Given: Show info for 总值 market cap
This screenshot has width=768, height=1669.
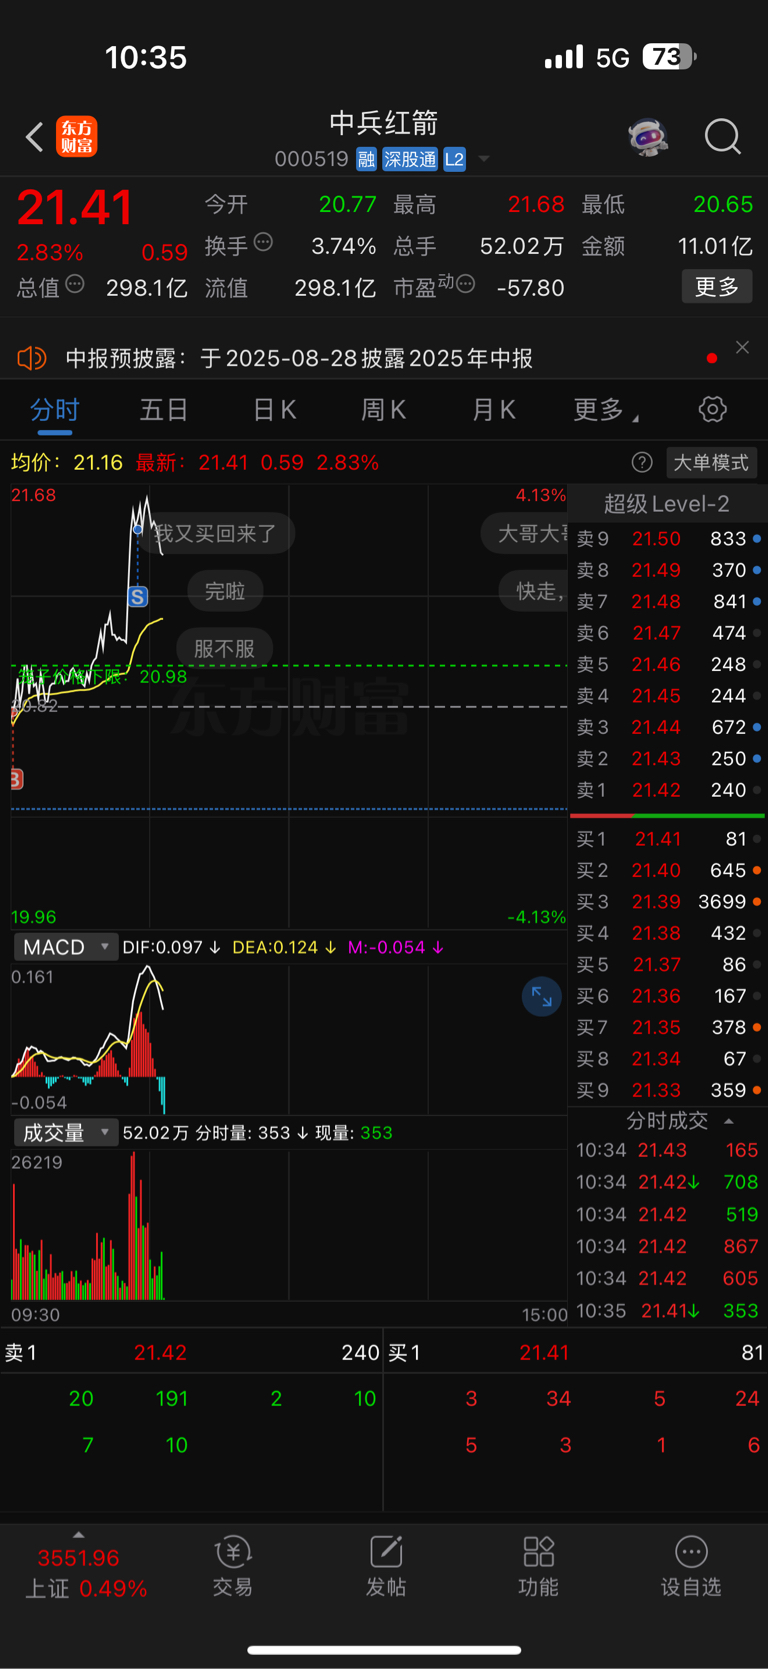Looking at the screenshot, I should point(75,285).
